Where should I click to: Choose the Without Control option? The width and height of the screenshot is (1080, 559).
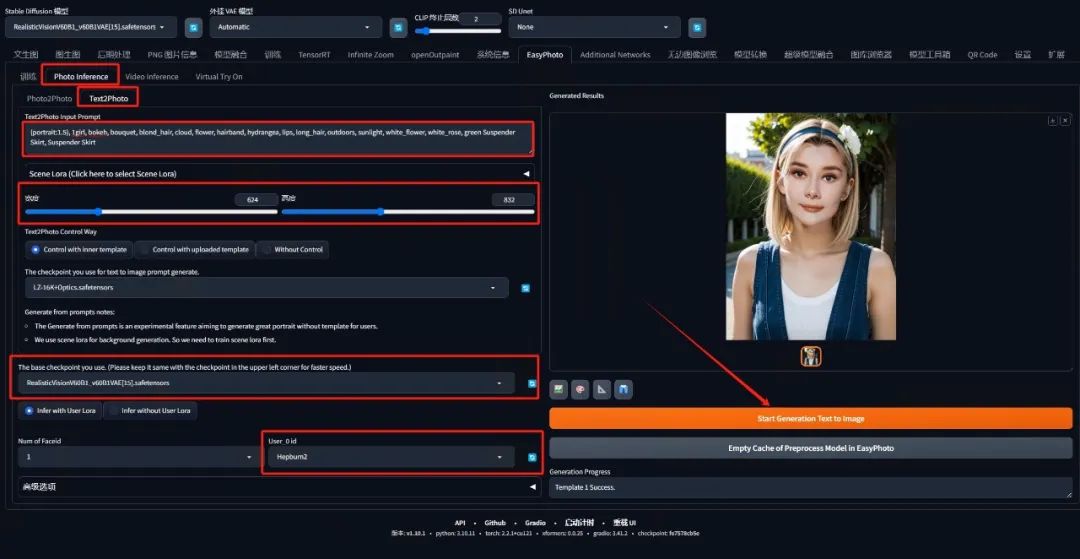[x=292, y=249]
